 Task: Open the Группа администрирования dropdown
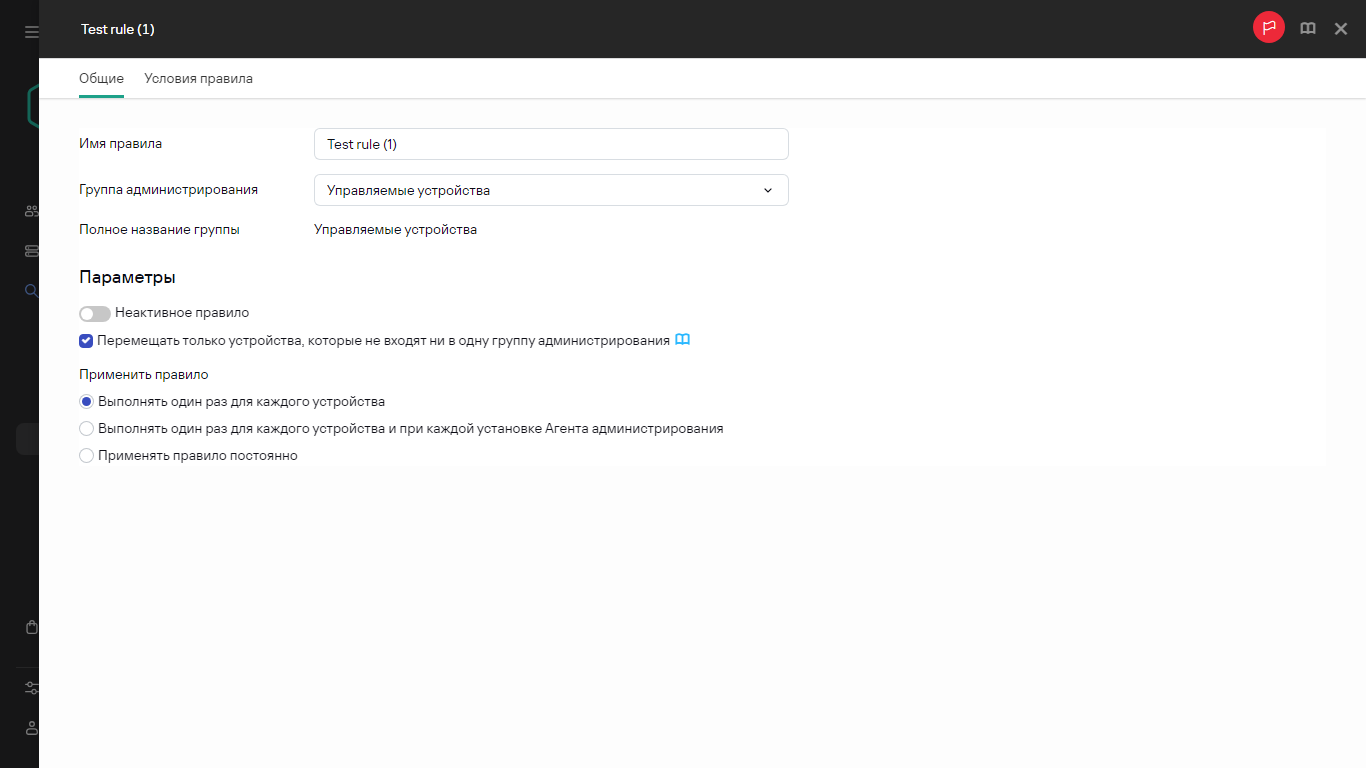[x=550, y=190]
